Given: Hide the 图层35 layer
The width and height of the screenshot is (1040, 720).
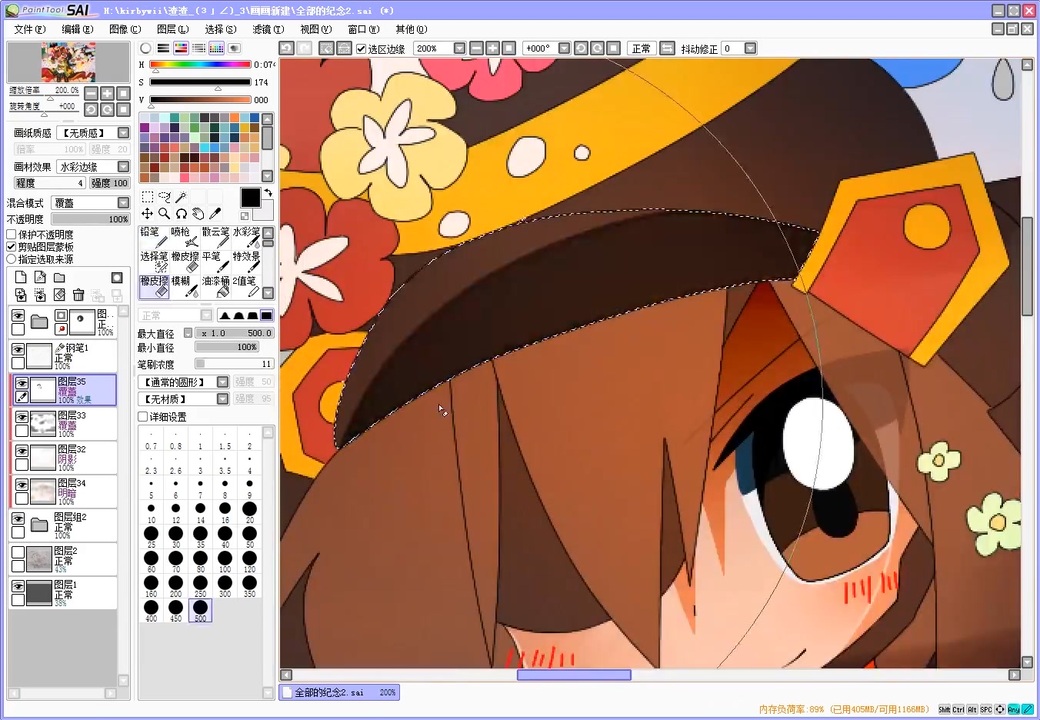Looking at the screenshot, I should point(21,383).
